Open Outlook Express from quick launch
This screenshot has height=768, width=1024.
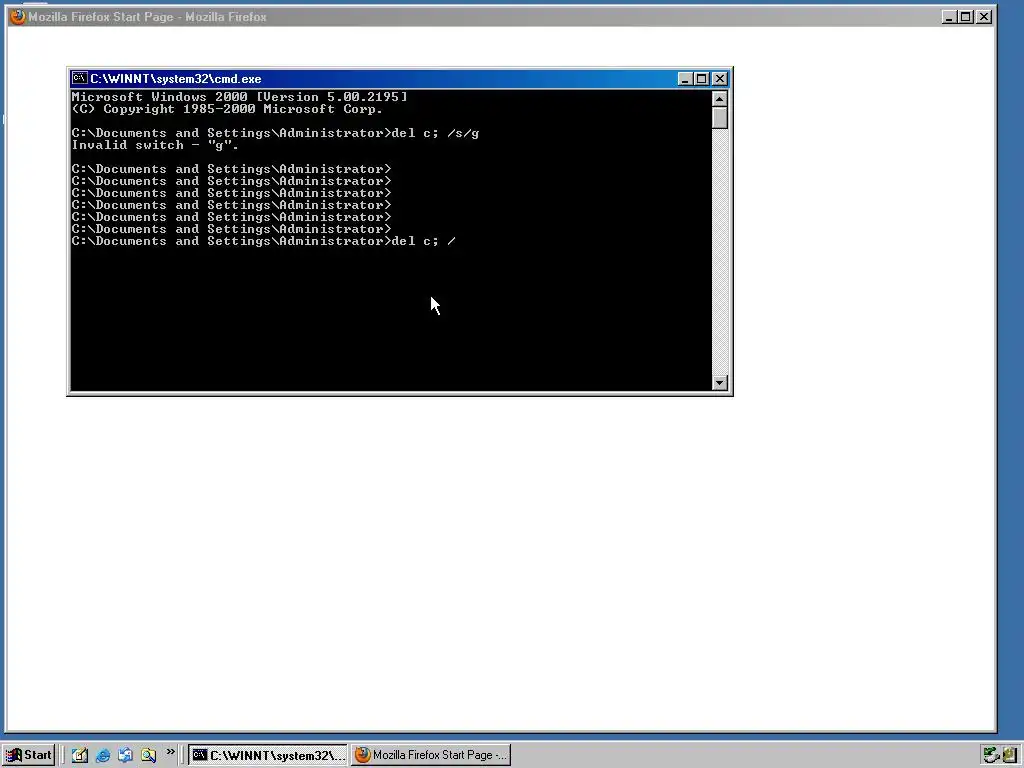[x=125, y=755]
